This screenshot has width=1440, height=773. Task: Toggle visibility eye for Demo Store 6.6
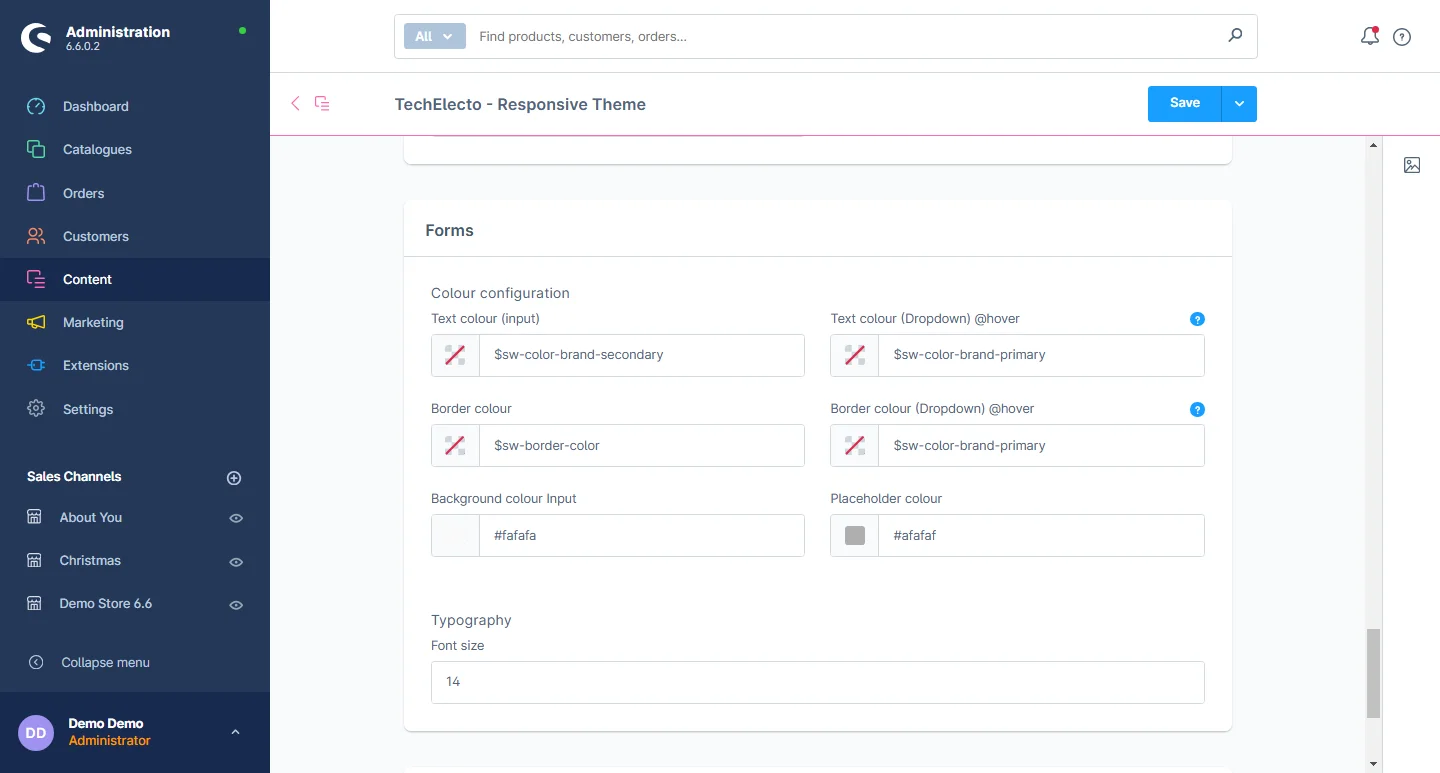(x=236, y=605)
